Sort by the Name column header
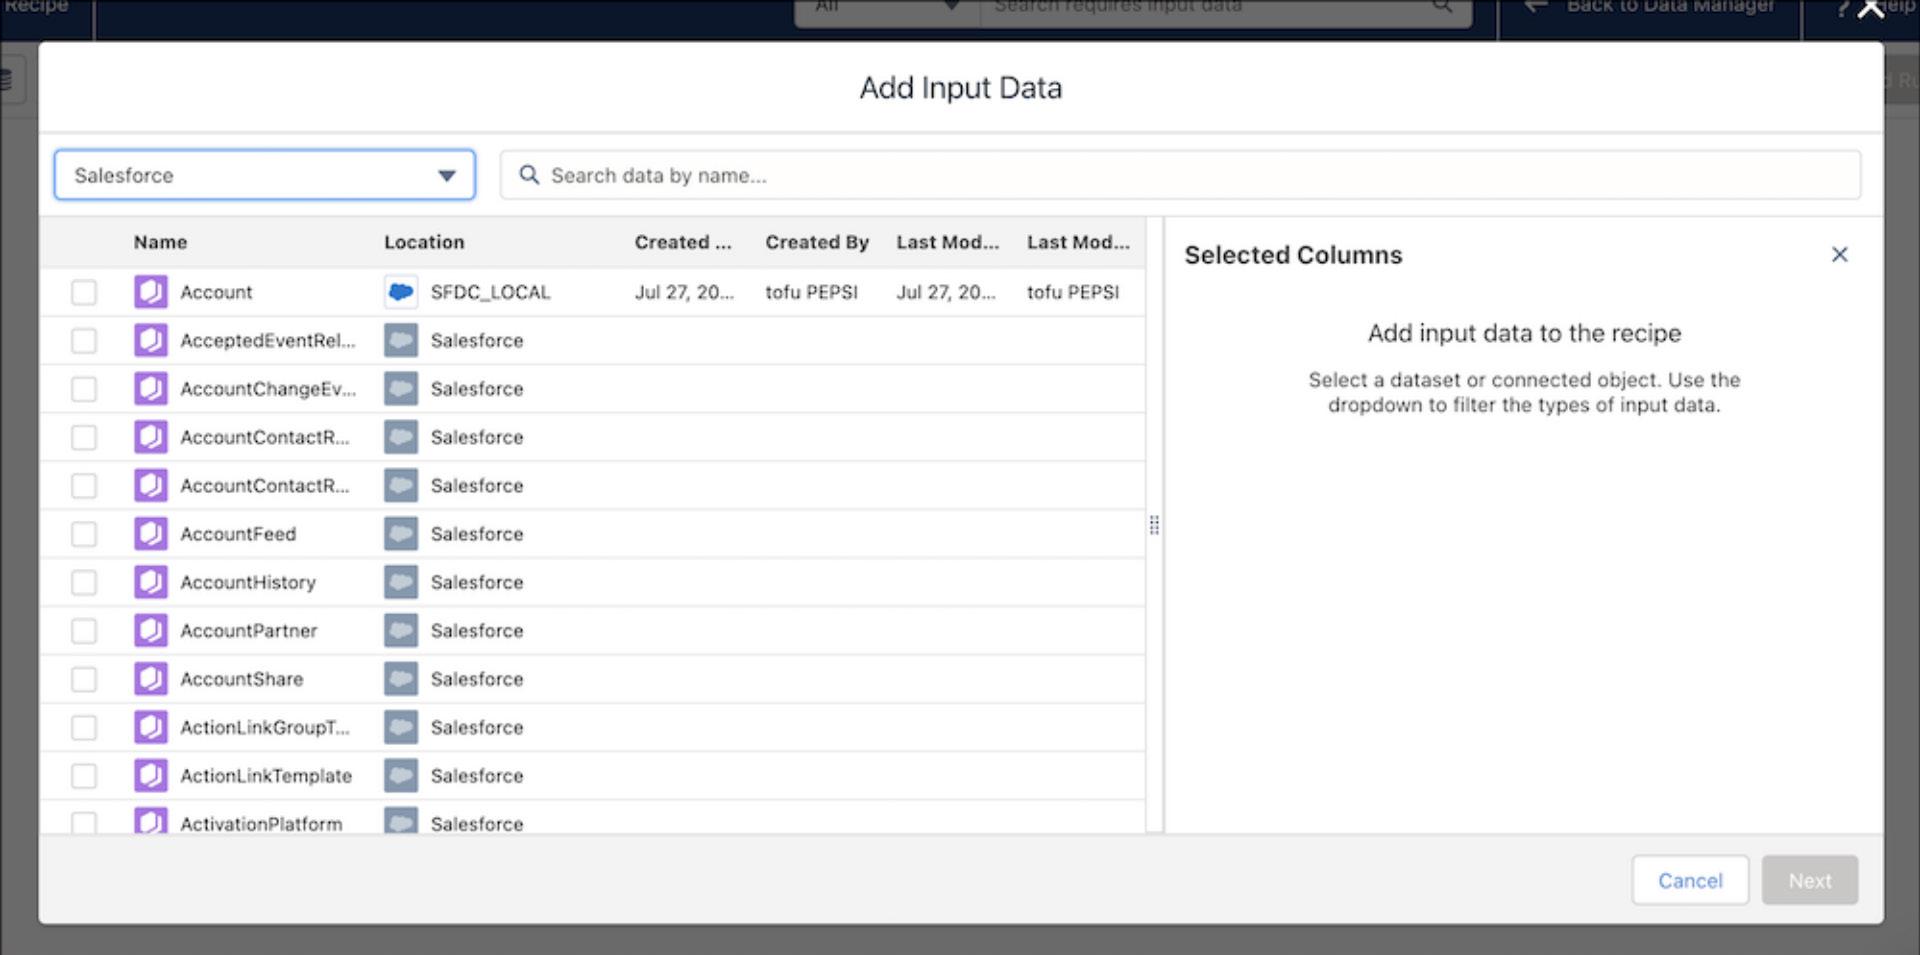The width and height of the screenshot is (1920, 955). coord(161,242)
